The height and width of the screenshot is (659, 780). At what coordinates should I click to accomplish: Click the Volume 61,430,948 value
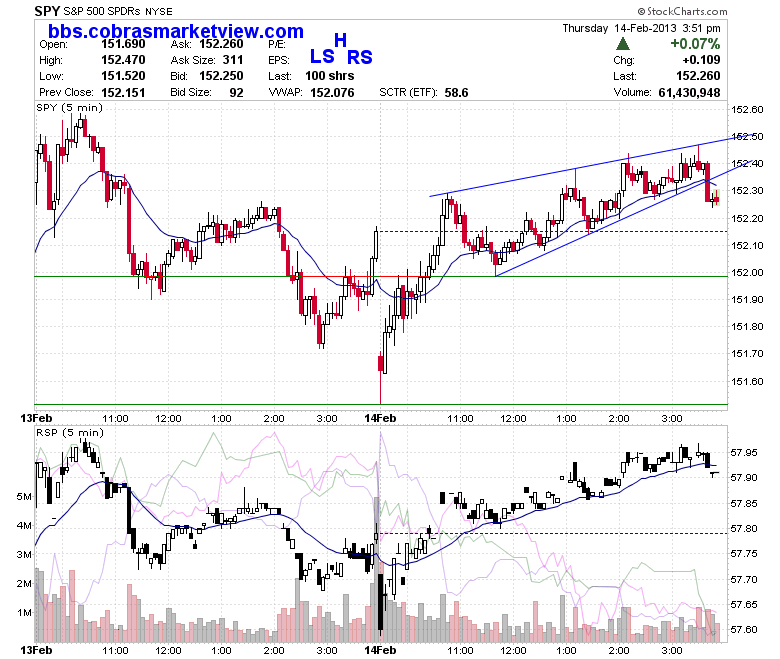[689, 93]
